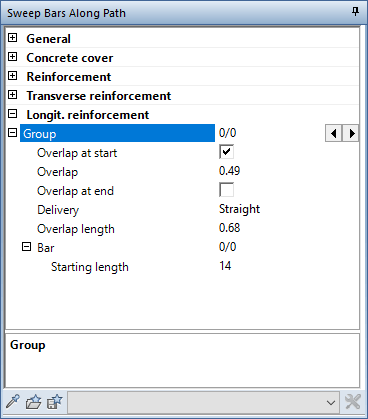368x419 pixels.
Task: Toggle the pin icon in title bar
Action: point(355,12)
